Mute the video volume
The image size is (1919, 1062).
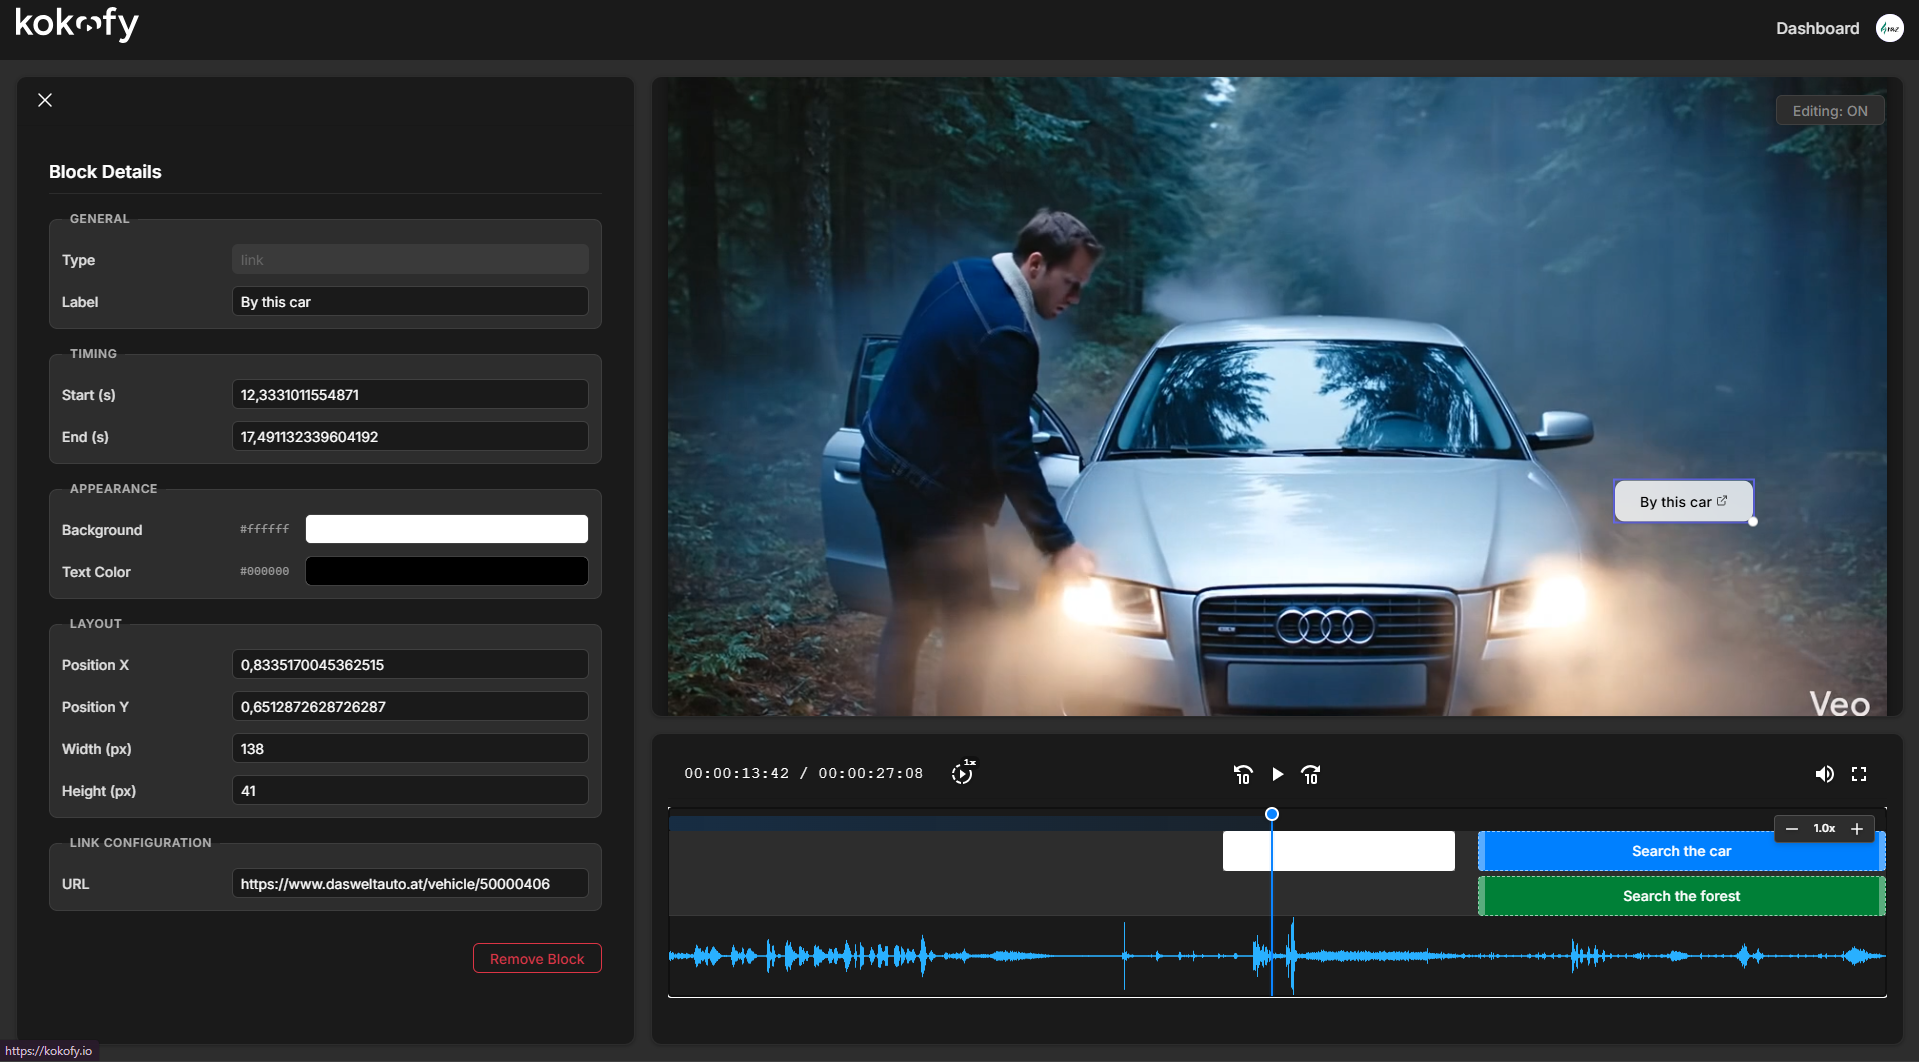[1824, 774]
